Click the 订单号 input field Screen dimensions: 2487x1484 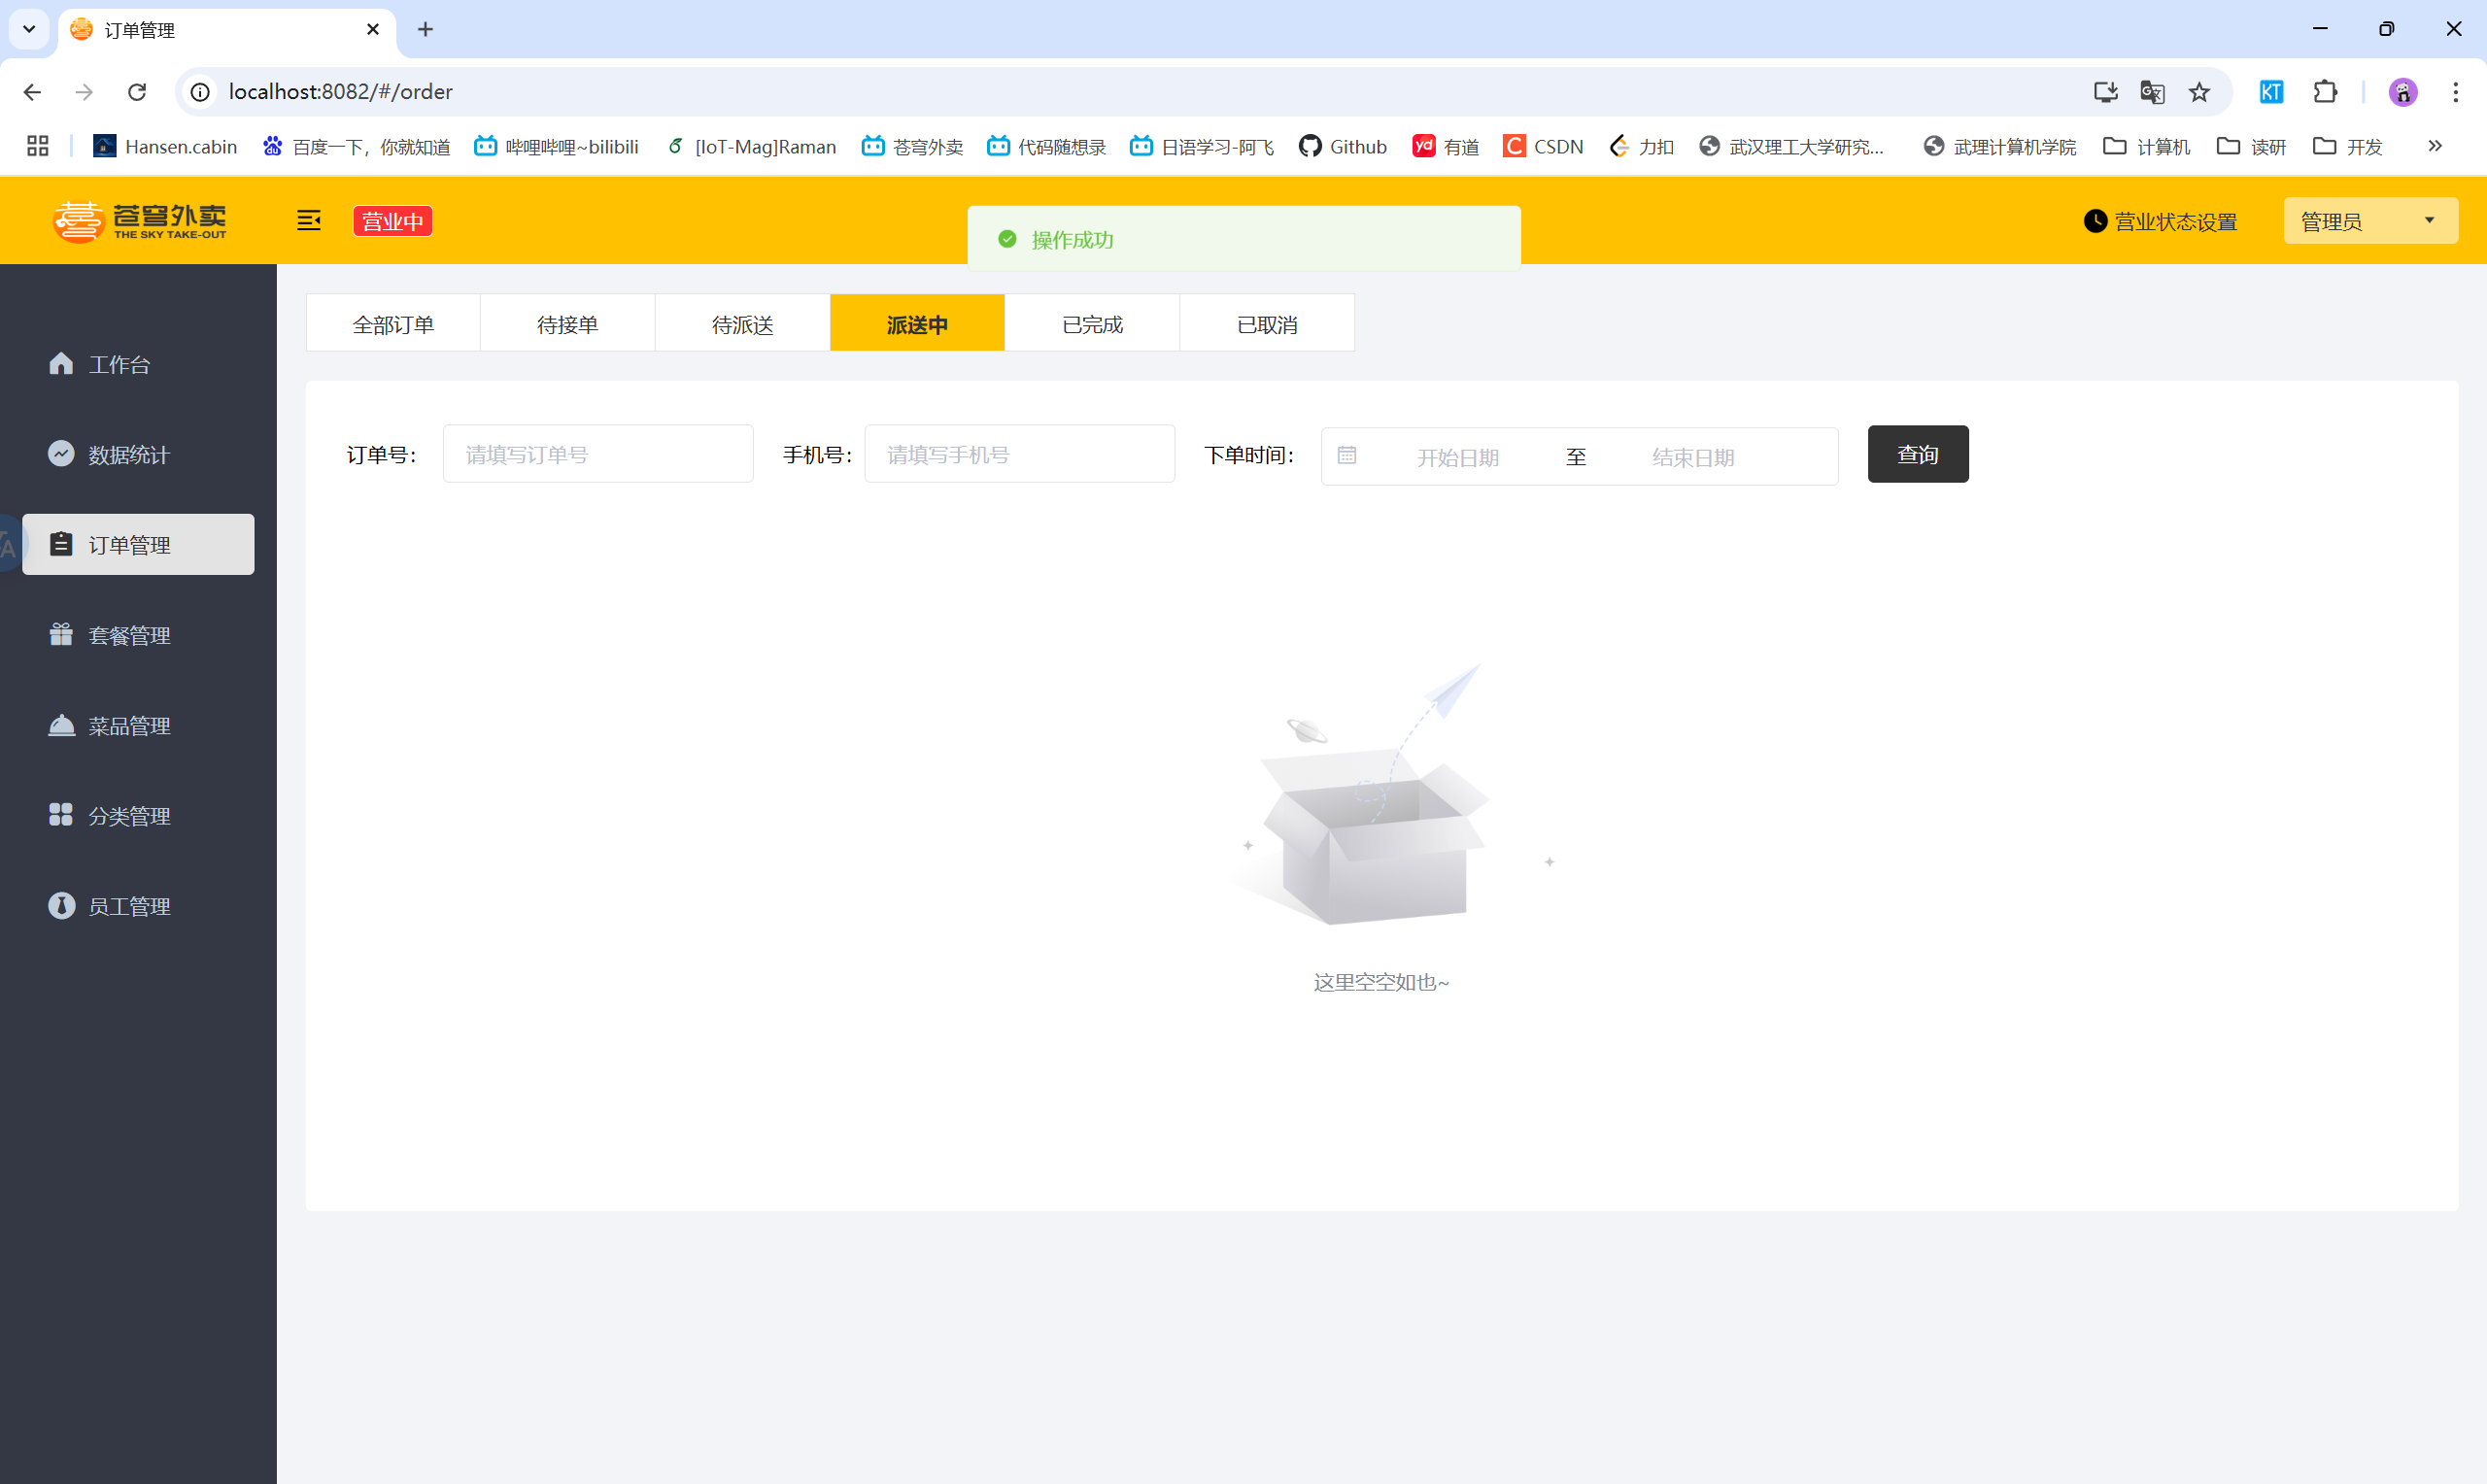(x=598, y=454)
